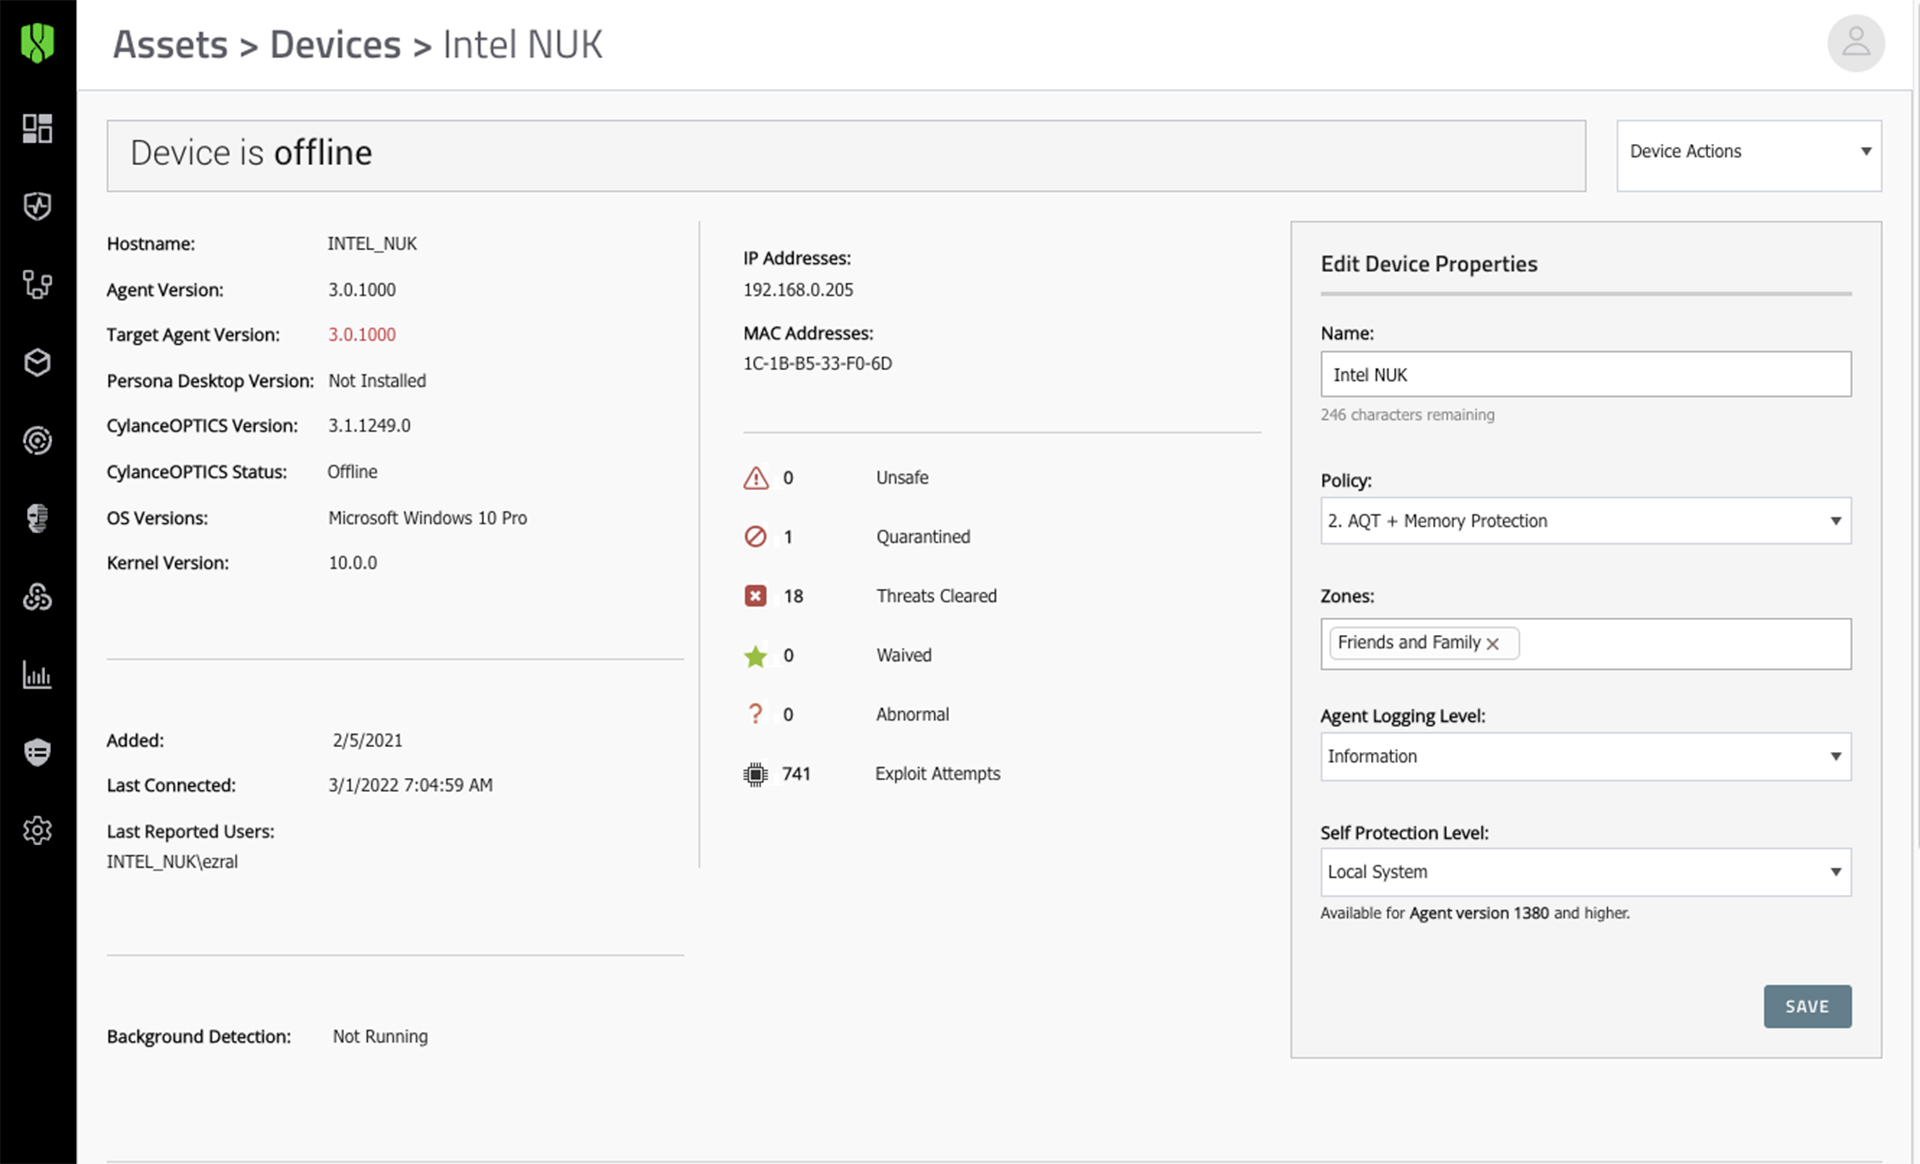This screenshot has width=1920, height=1164.
Task: Open the dashboard icon in sidebar
Action: pos(37,128)
